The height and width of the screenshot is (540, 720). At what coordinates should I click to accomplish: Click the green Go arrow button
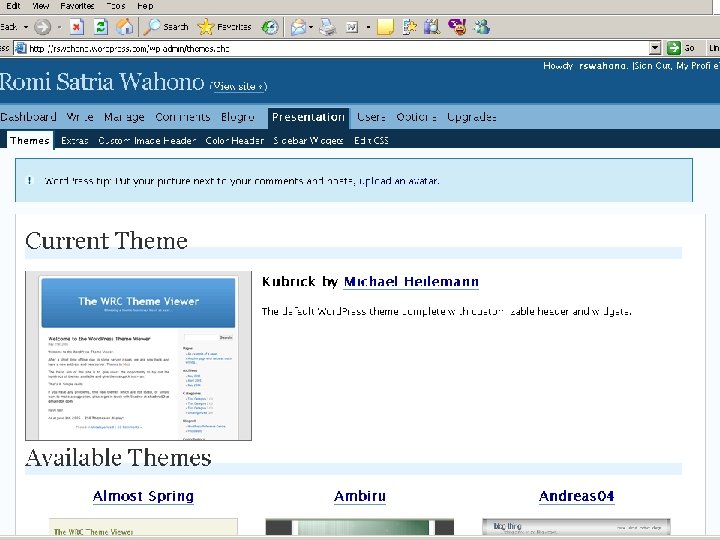[674, 48]
